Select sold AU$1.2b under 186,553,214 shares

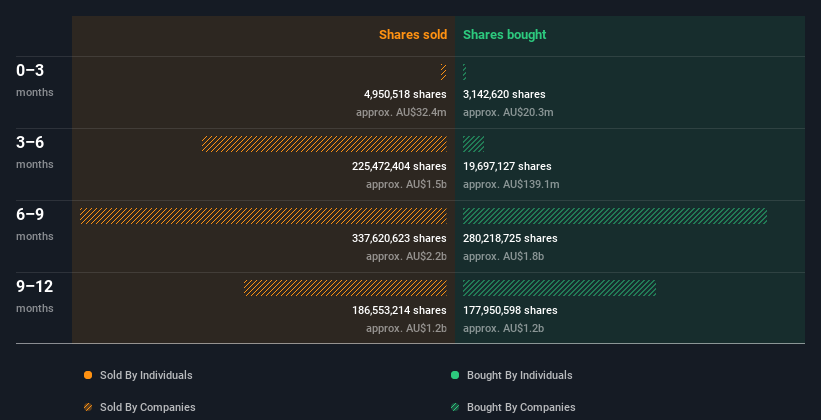(x=406, y=328)
